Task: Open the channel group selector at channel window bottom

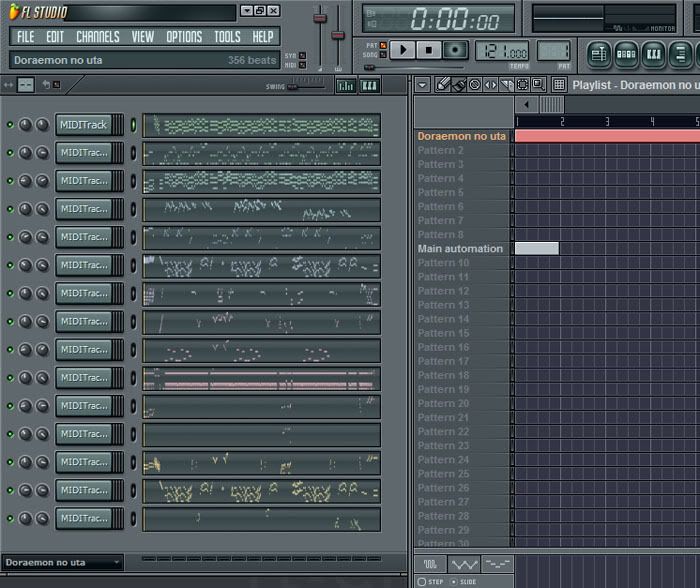Action: [62, 562]
